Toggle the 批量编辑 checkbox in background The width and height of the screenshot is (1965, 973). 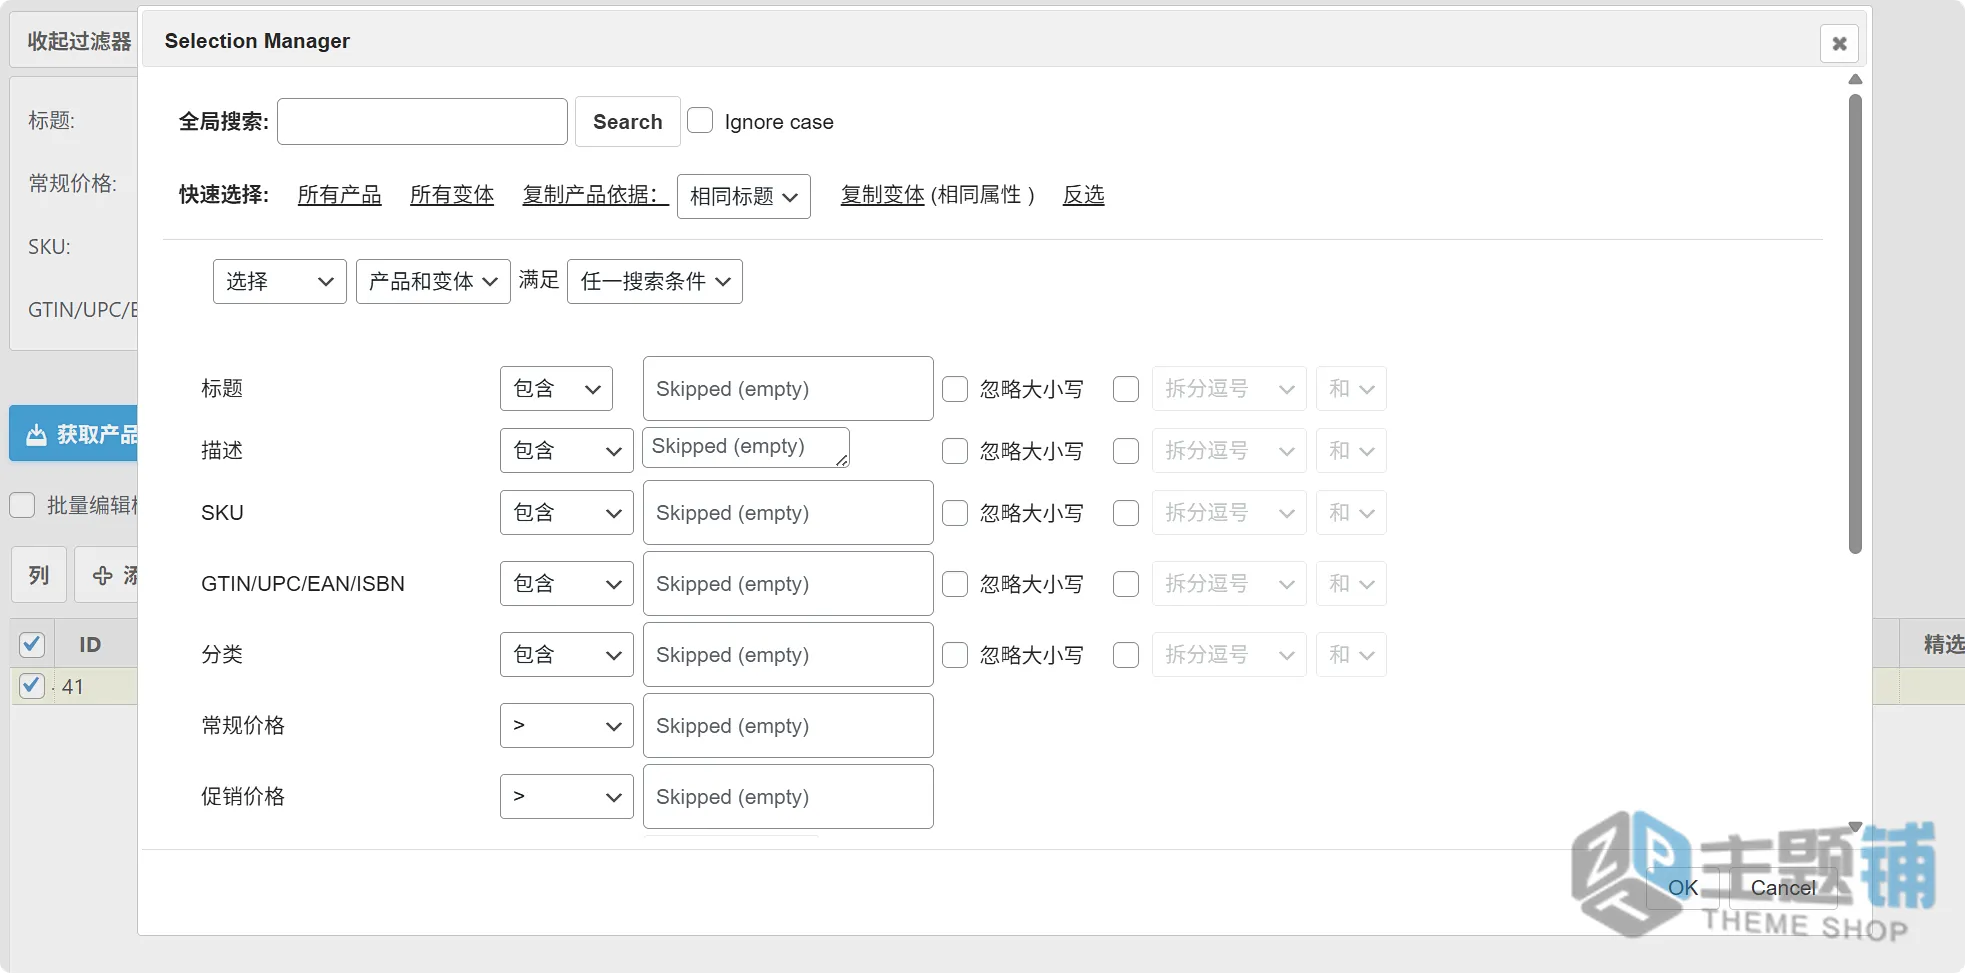(x=23, y=505)
